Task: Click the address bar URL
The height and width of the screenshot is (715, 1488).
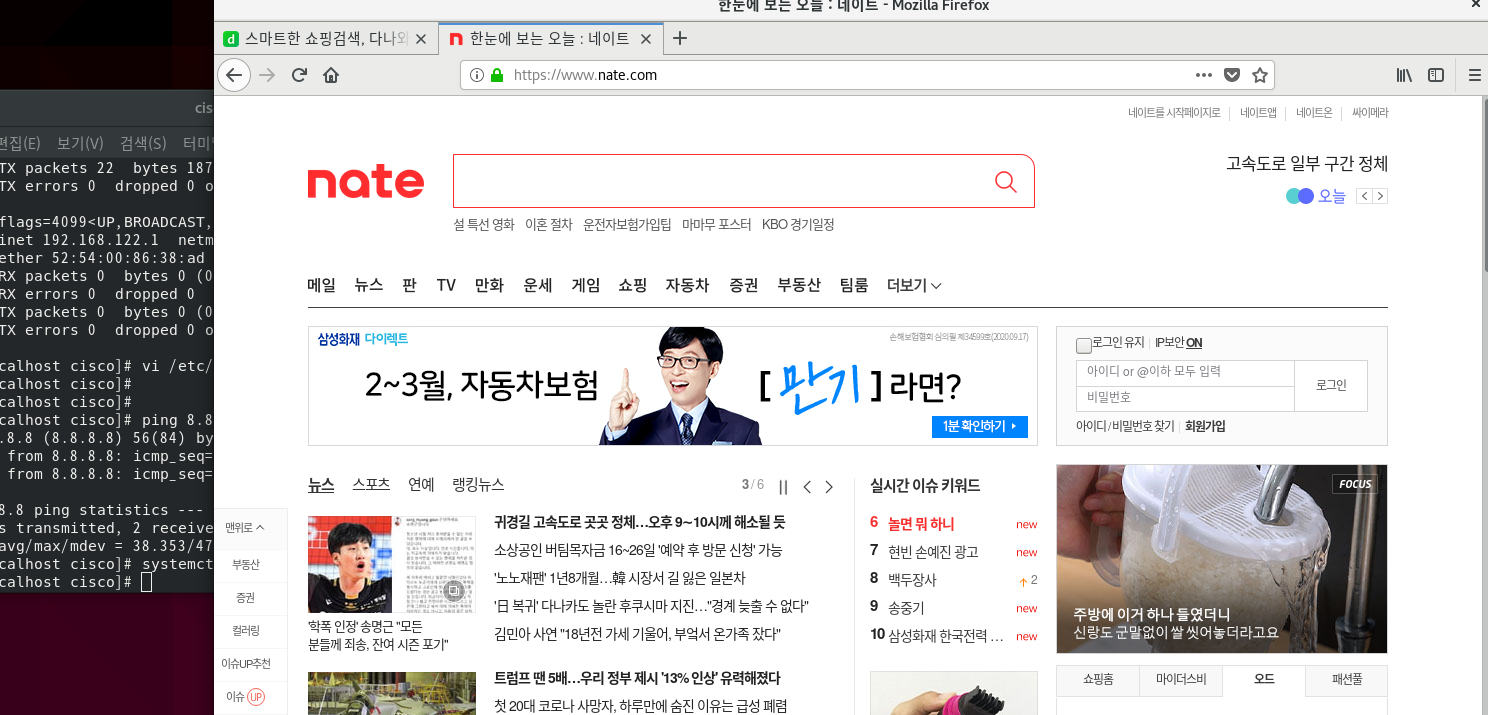Action: click(x=585, y=75)
